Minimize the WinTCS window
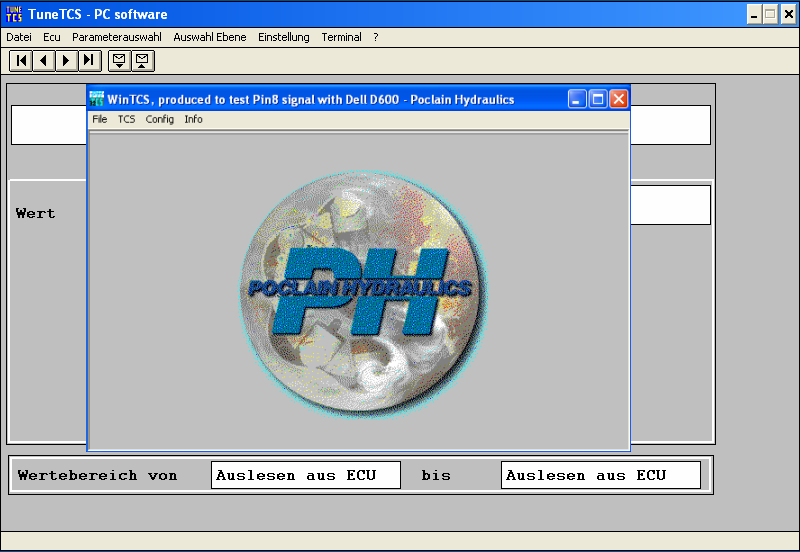 click(577, 99)
